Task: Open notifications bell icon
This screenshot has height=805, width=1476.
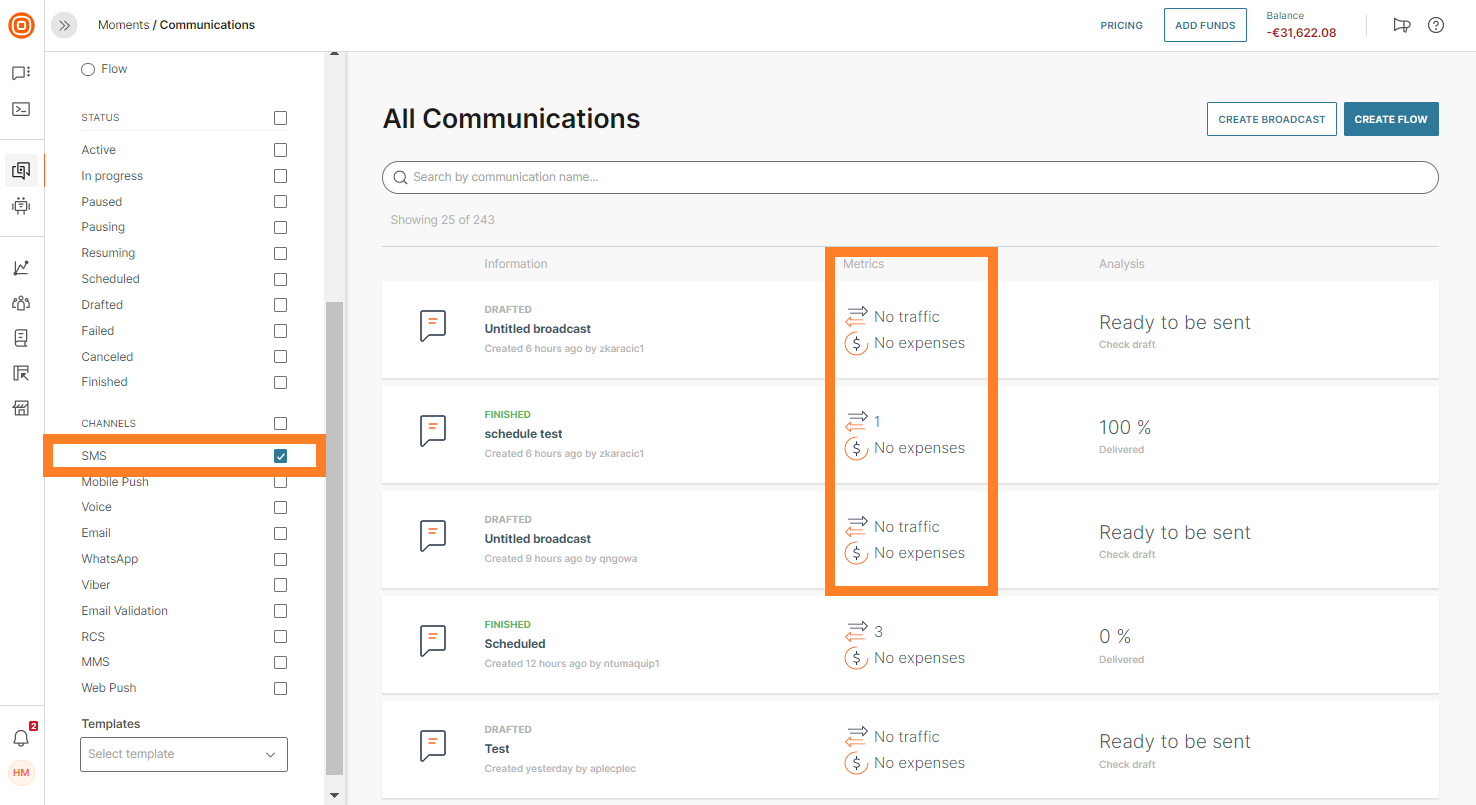Action: click(21, 738)
